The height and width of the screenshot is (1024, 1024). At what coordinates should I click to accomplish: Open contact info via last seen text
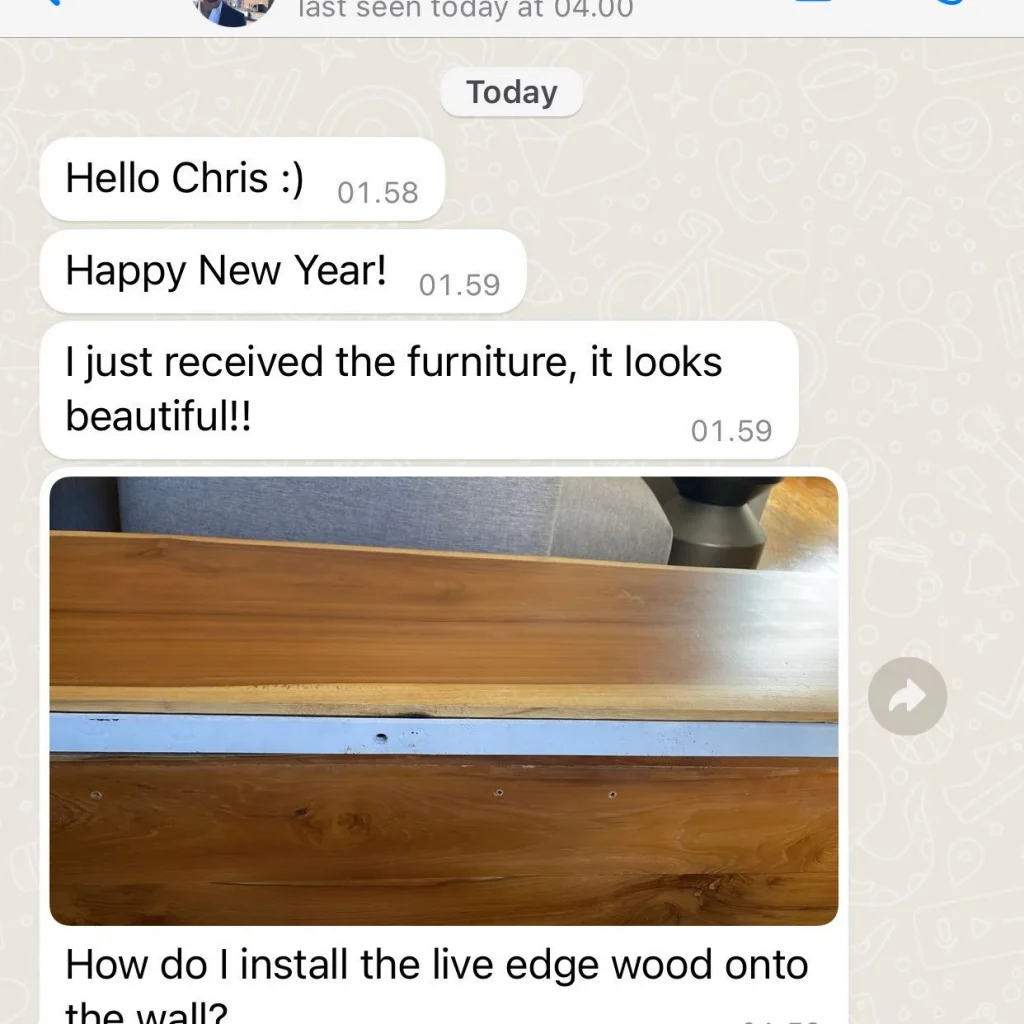[x=466, y=10]
